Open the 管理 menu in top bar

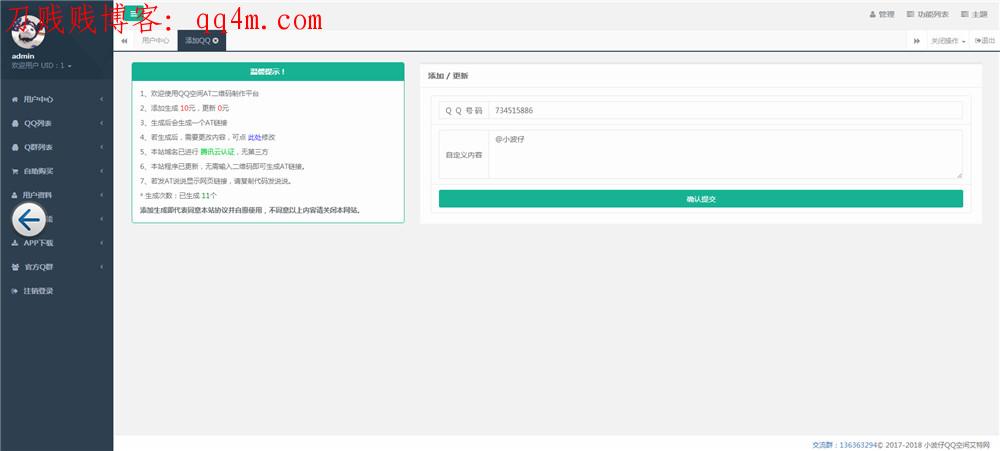tap(882, 14)
